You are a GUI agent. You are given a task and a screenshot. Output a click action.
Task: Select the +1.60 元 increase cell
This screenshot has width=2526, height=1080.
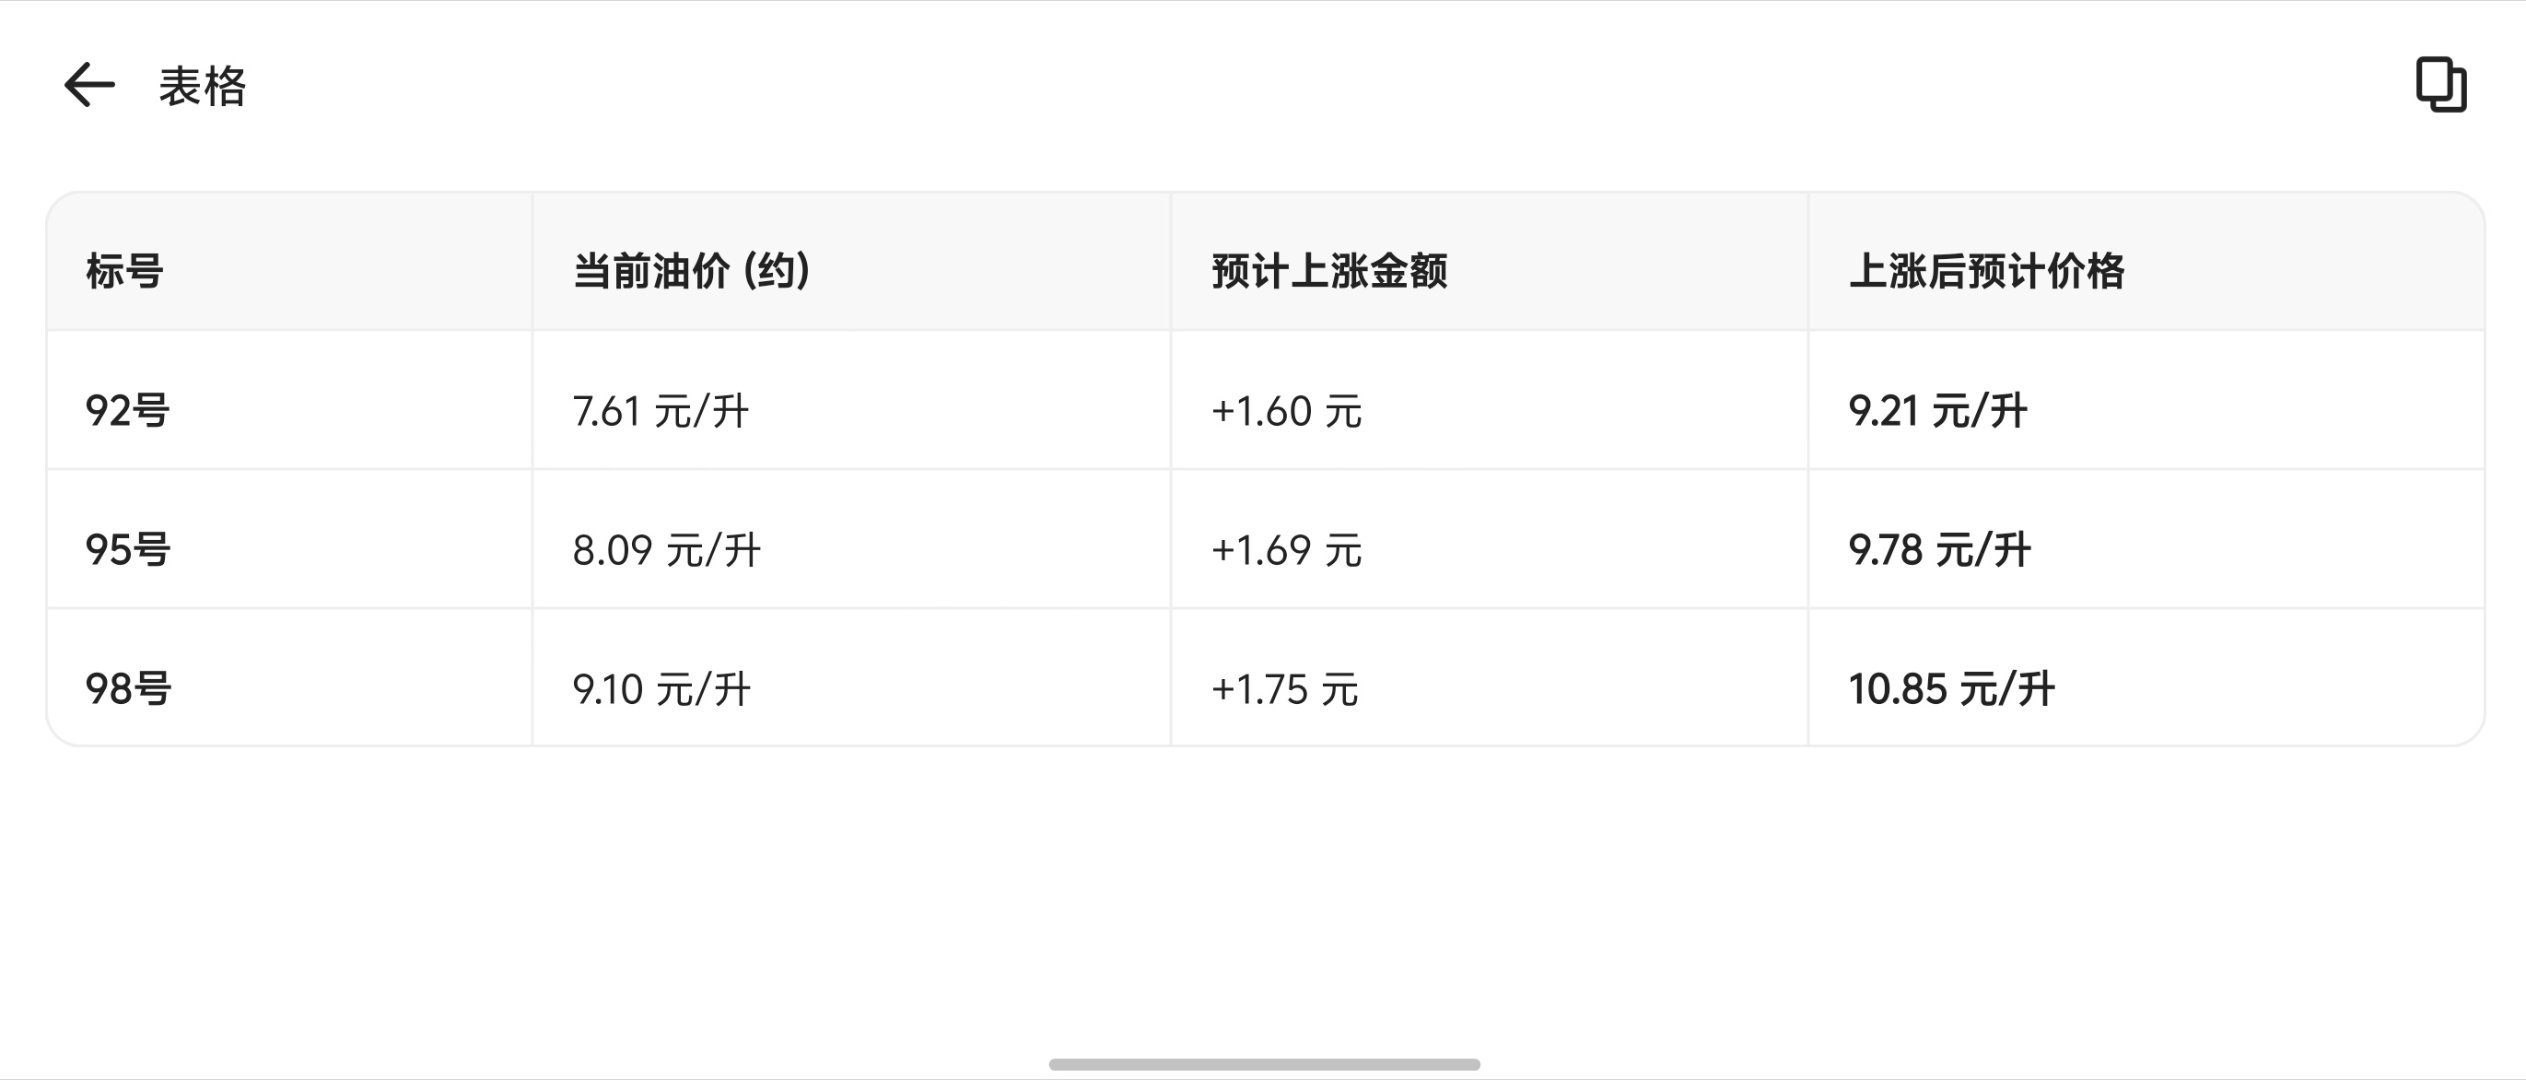(x=1285, y=411)
